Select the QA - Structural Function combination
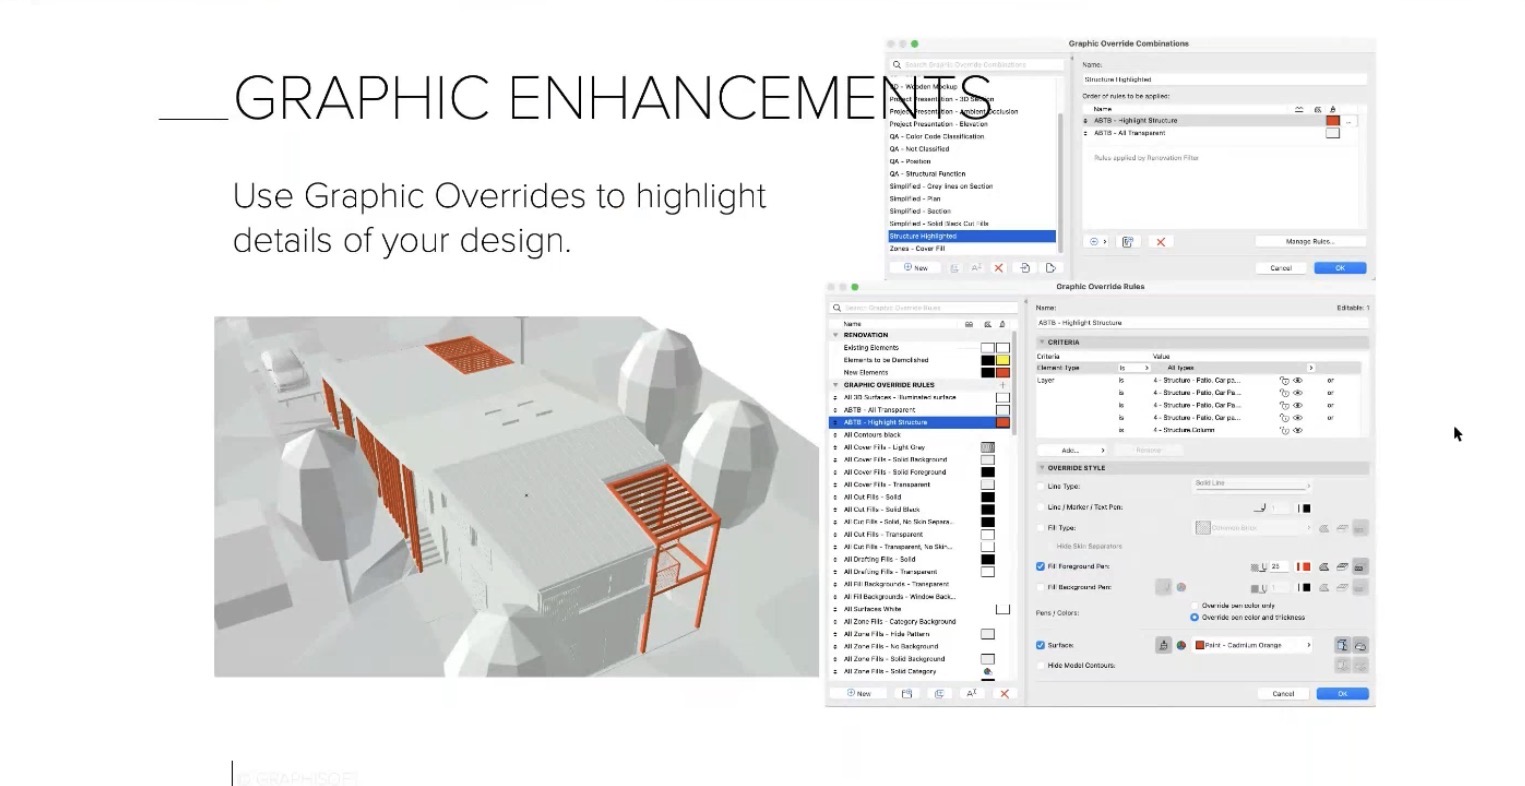 tap(971, 174)
